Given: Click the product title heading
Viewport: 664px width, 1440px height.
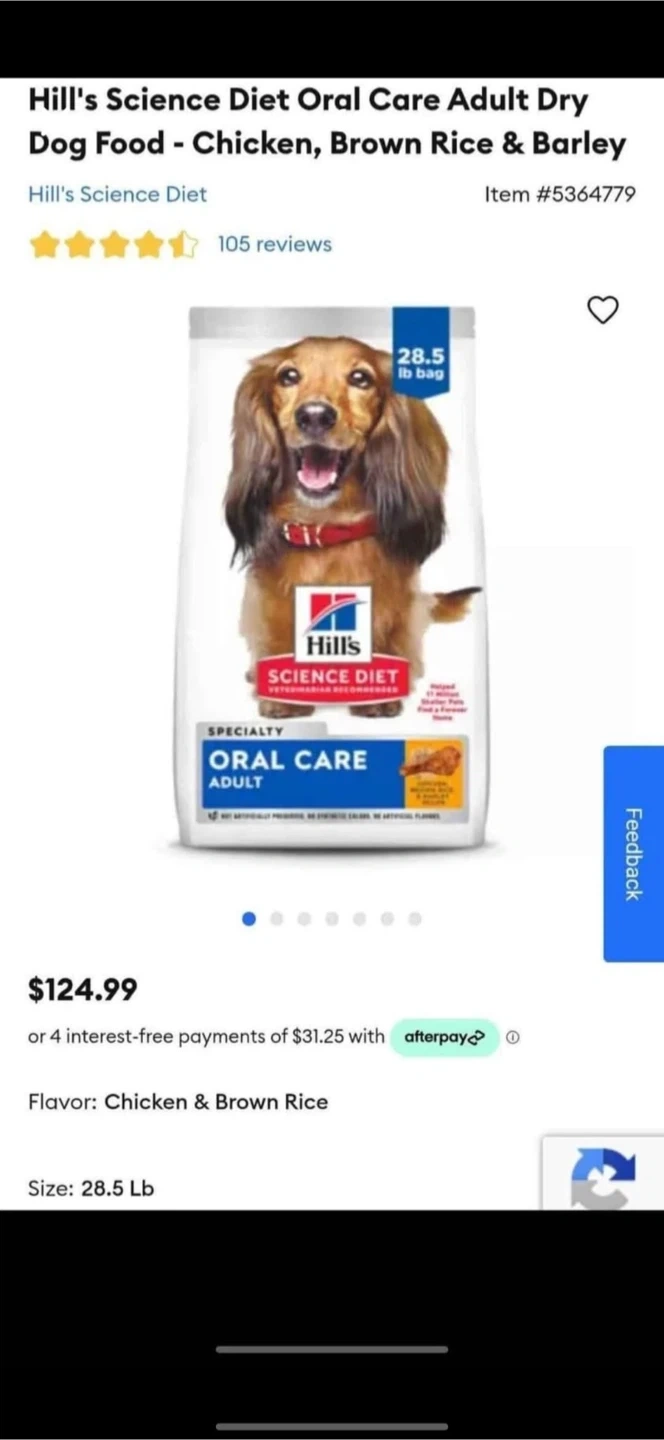Looking at the screenshot, I should coord(327,122).
